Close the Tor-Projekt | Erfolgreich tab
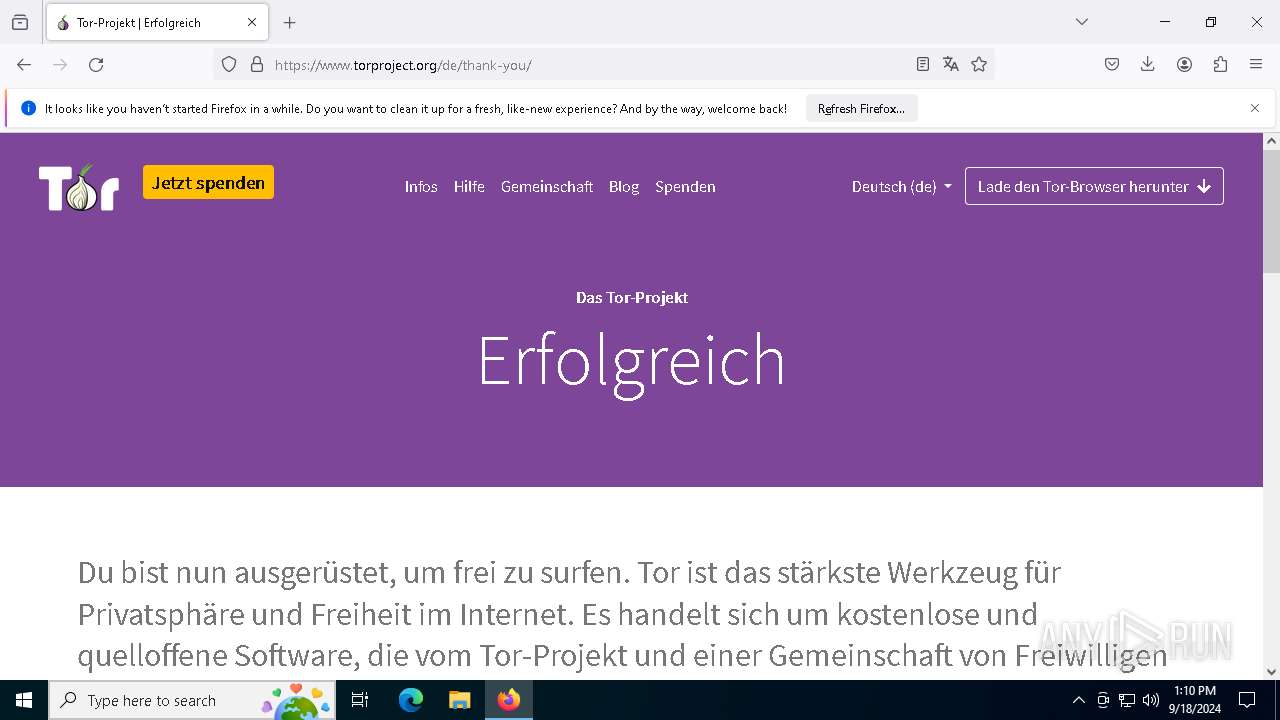1280x720 pixels. click(252, 22)
